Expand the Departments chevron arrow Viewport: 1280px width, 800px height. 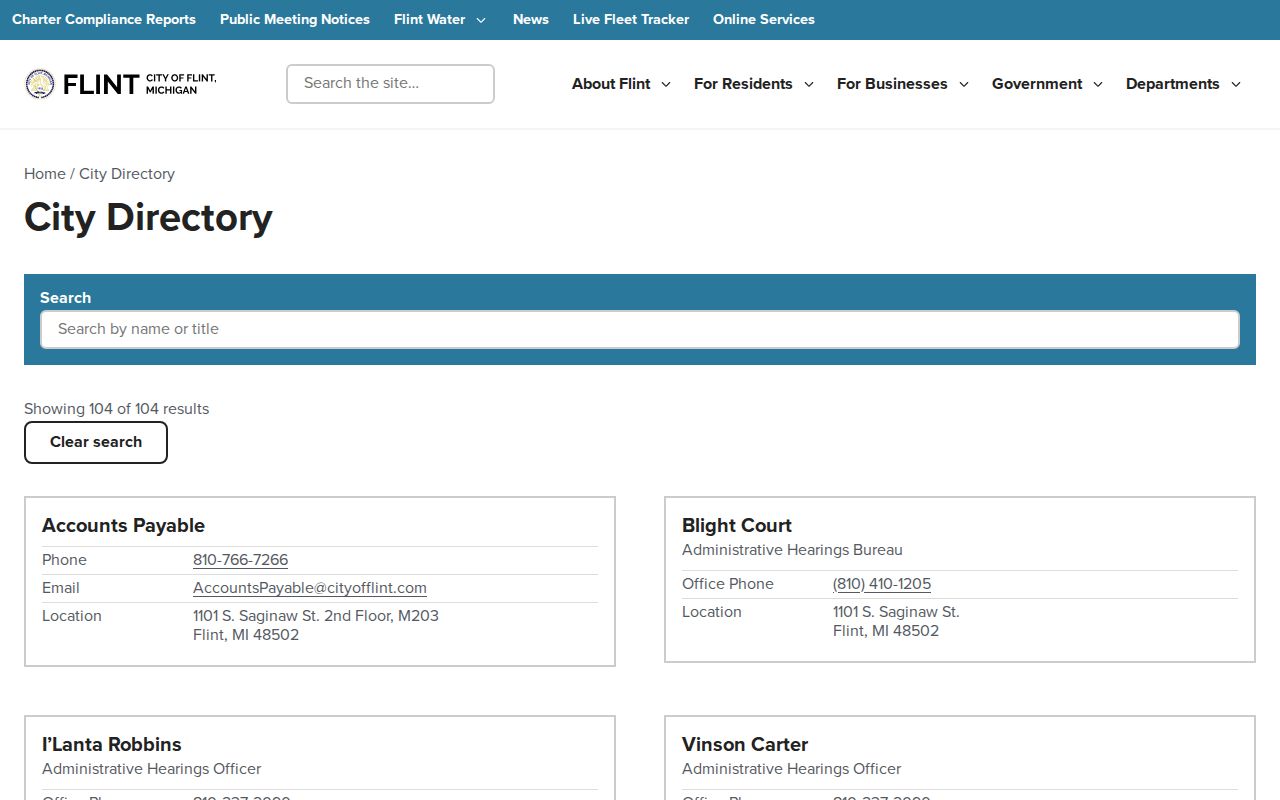tap(1236, 84)
